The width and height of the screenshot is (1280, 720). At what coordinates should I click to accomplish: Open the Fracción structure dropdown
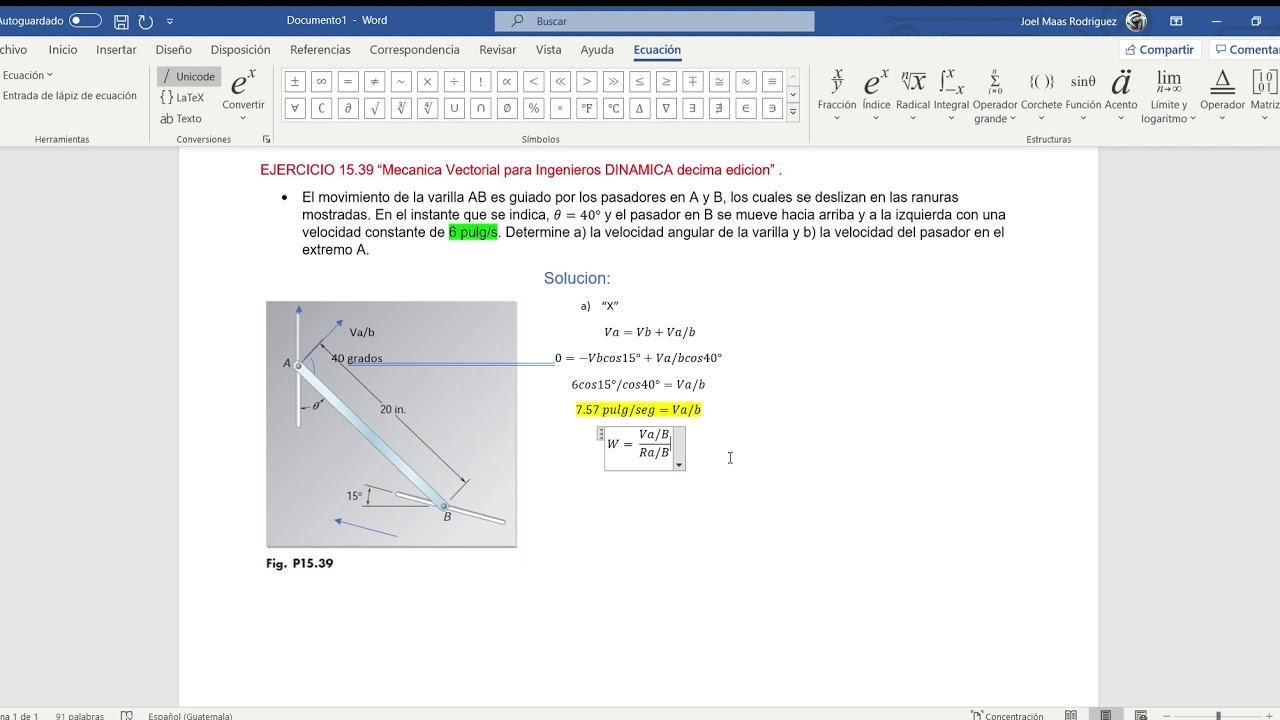[837, 96]
